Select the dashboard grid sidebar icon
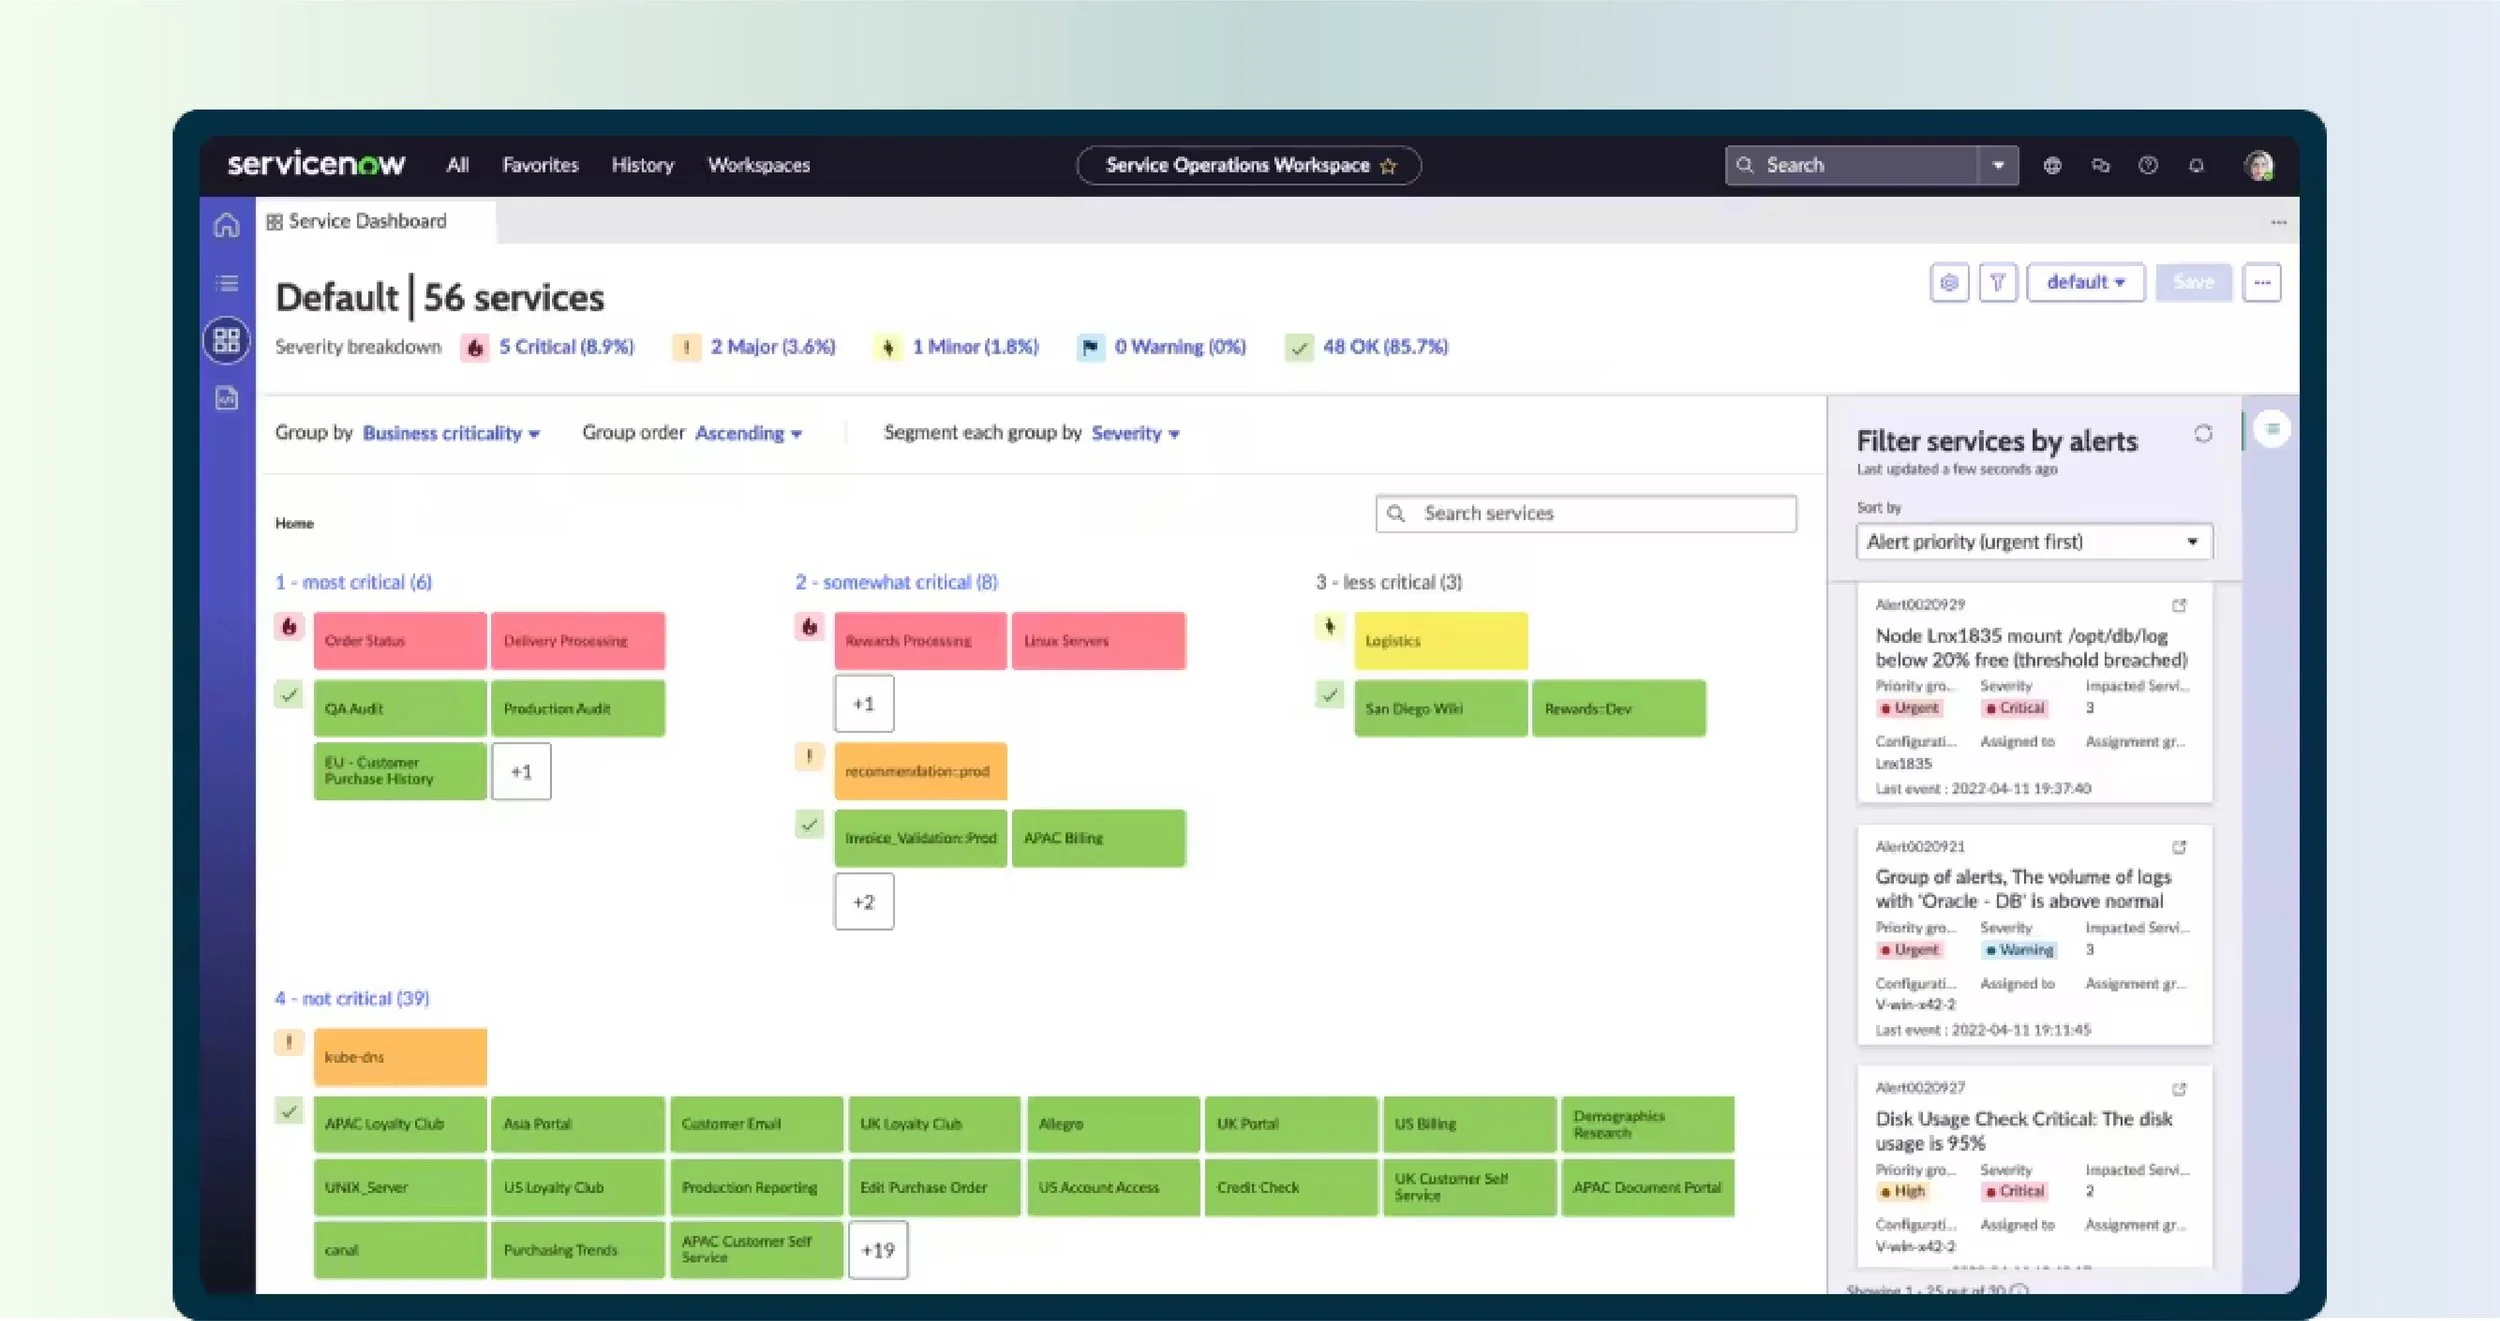The image size is (2500, 1321). tap(227, 341)
